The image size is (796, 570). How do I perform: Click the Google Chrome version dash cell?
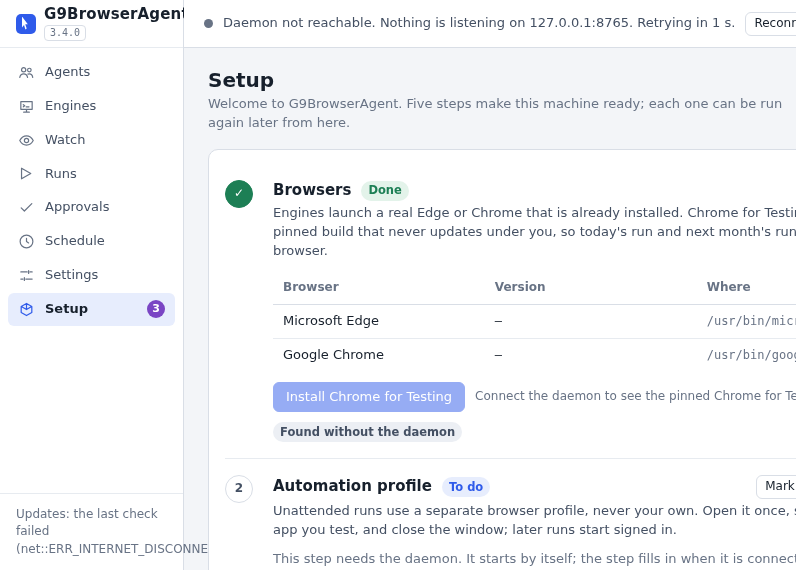coord(499,355)
